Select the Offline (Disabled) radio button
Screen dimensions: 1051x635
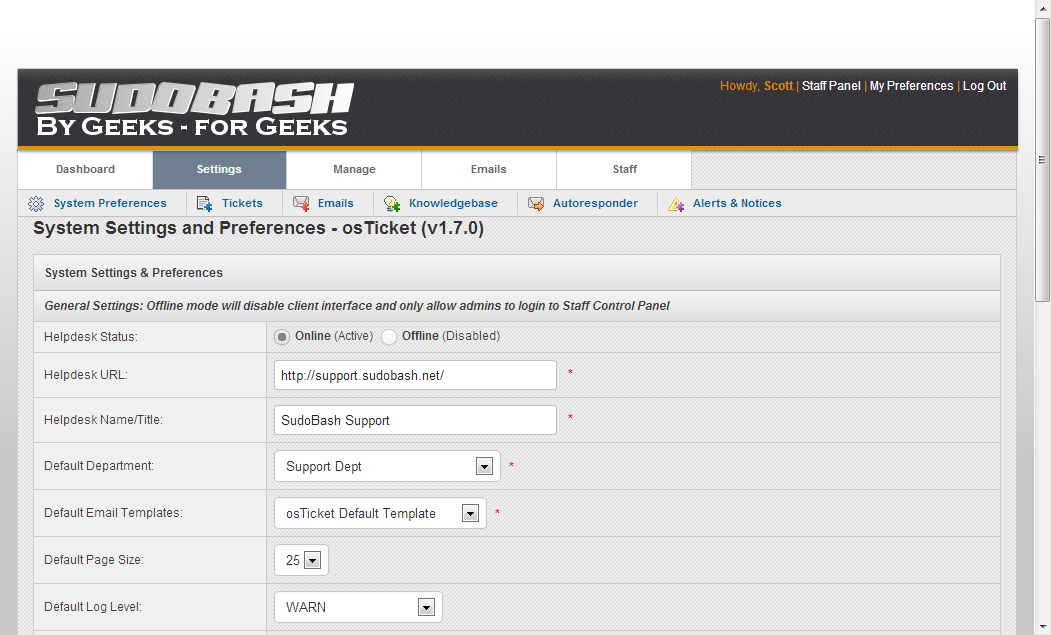point(389,337)
